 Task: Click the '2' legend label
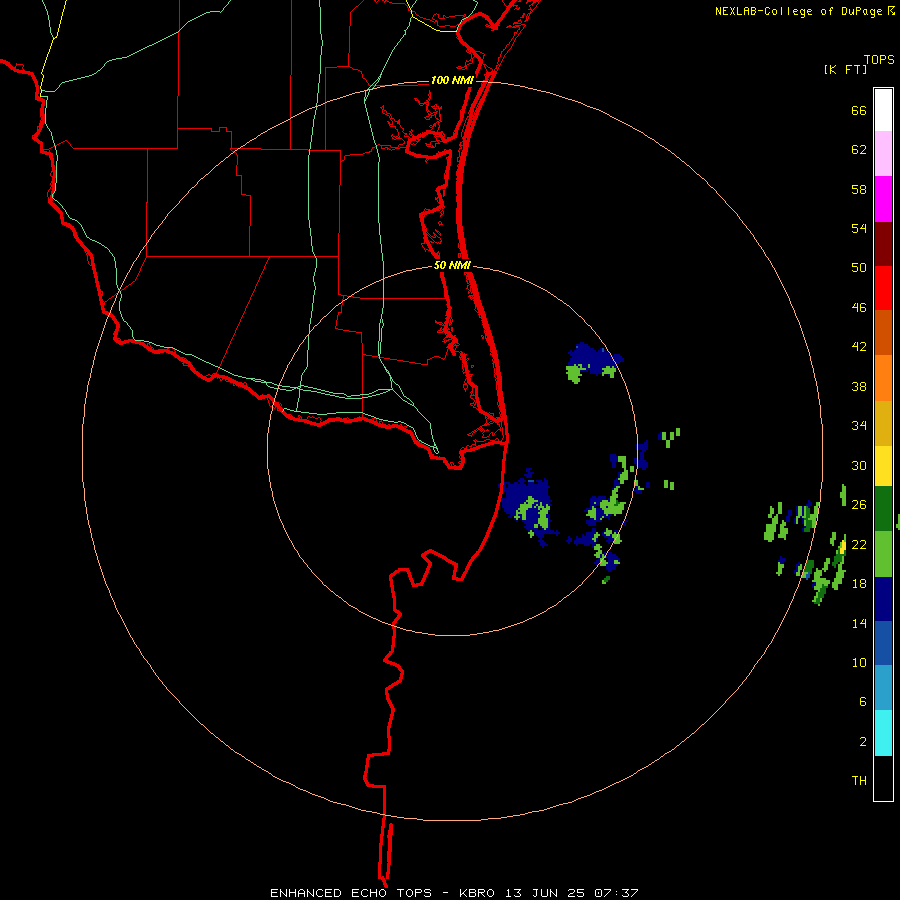point(863,742)
